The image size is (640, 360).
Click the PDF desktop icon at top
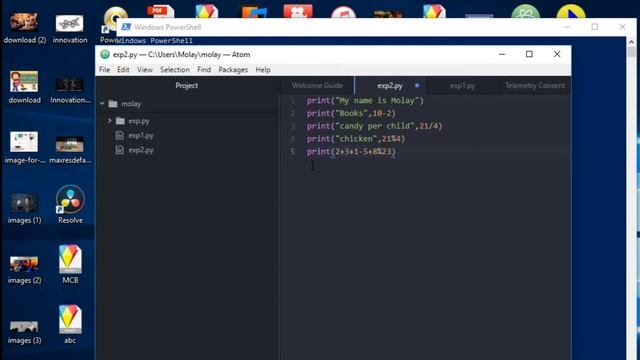[x=160, y=11]
